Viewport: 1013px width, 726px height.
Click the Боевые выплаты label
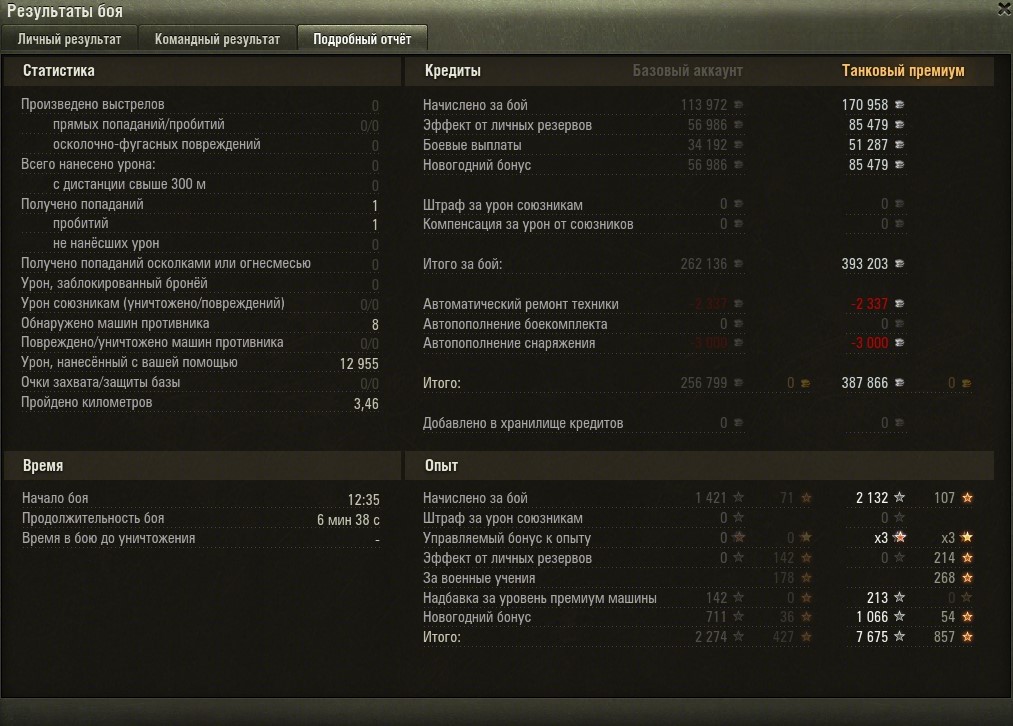click(472, 145)
